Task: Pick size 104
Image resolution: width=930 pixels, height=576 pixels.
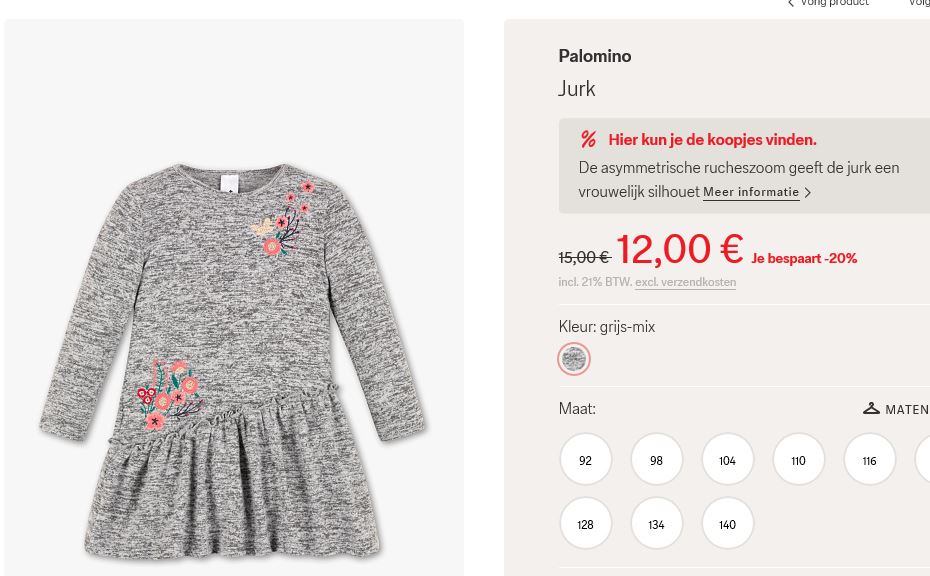Action: pyautogui.click(x=727, y=460)
